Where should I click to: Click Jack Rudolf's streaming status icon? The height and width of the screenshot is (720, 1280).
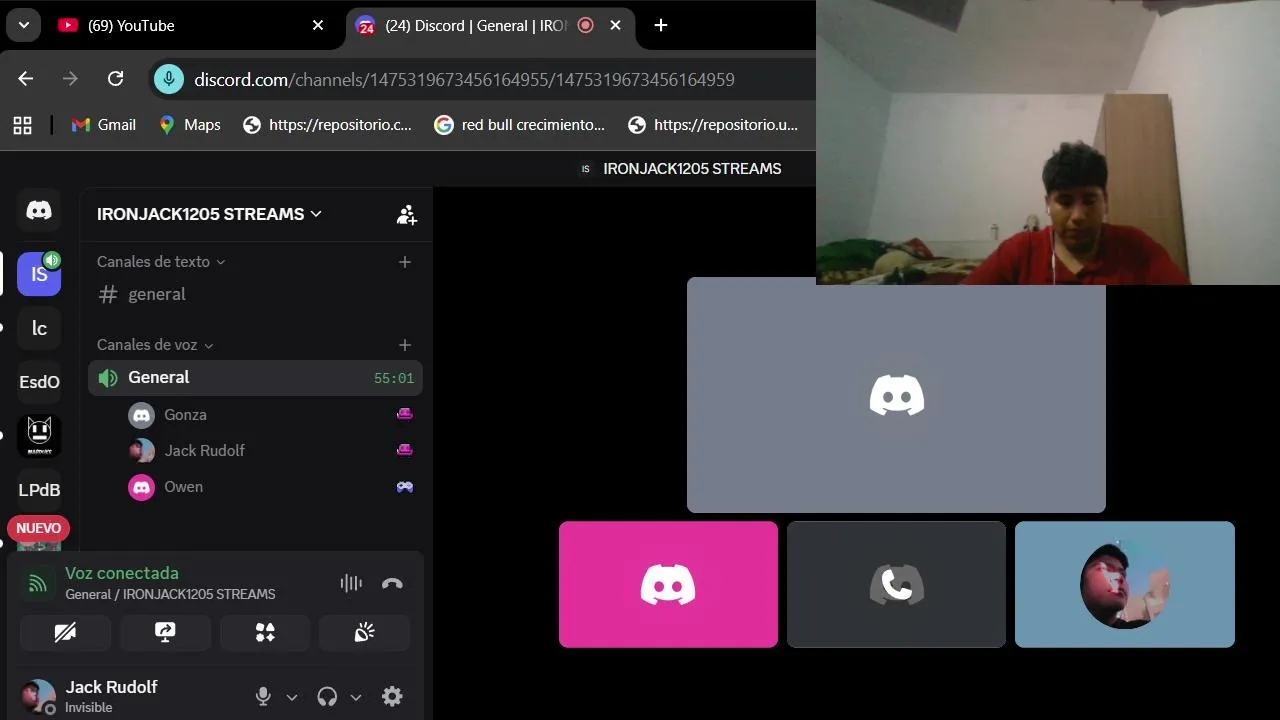[405, 450]
